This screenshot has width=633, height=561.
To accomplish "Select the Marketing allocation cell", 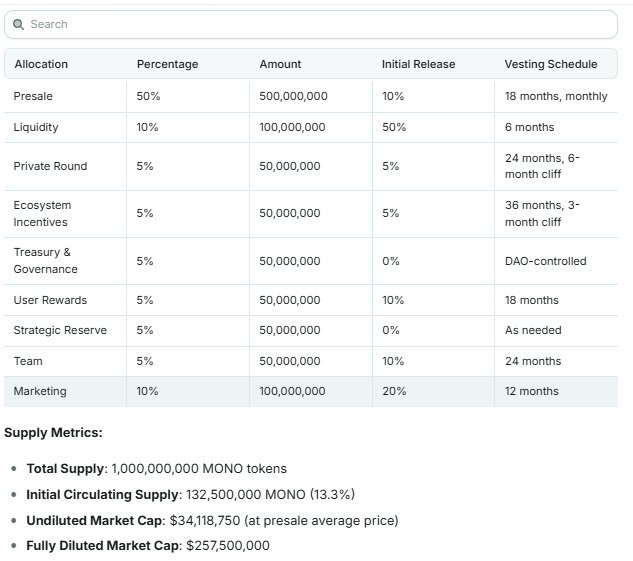I will [x=65, y=391].
